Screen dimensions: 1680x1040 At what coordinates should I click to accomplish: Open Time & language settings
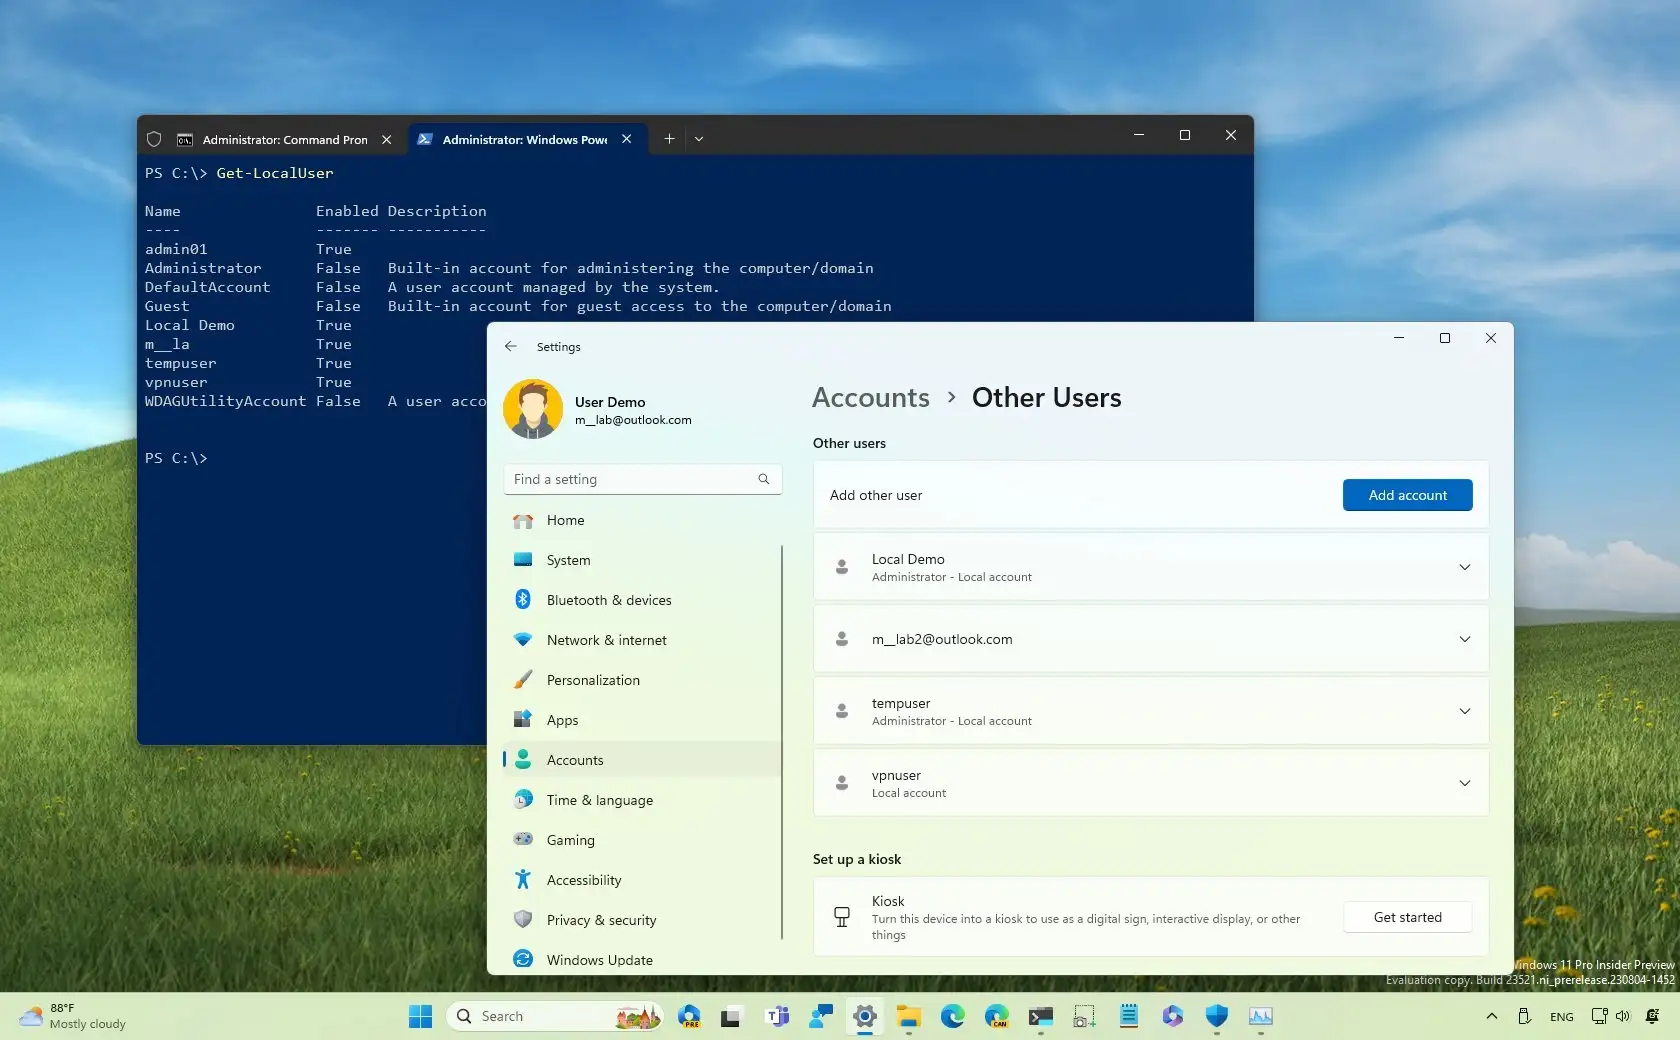(x=642, y=800)
